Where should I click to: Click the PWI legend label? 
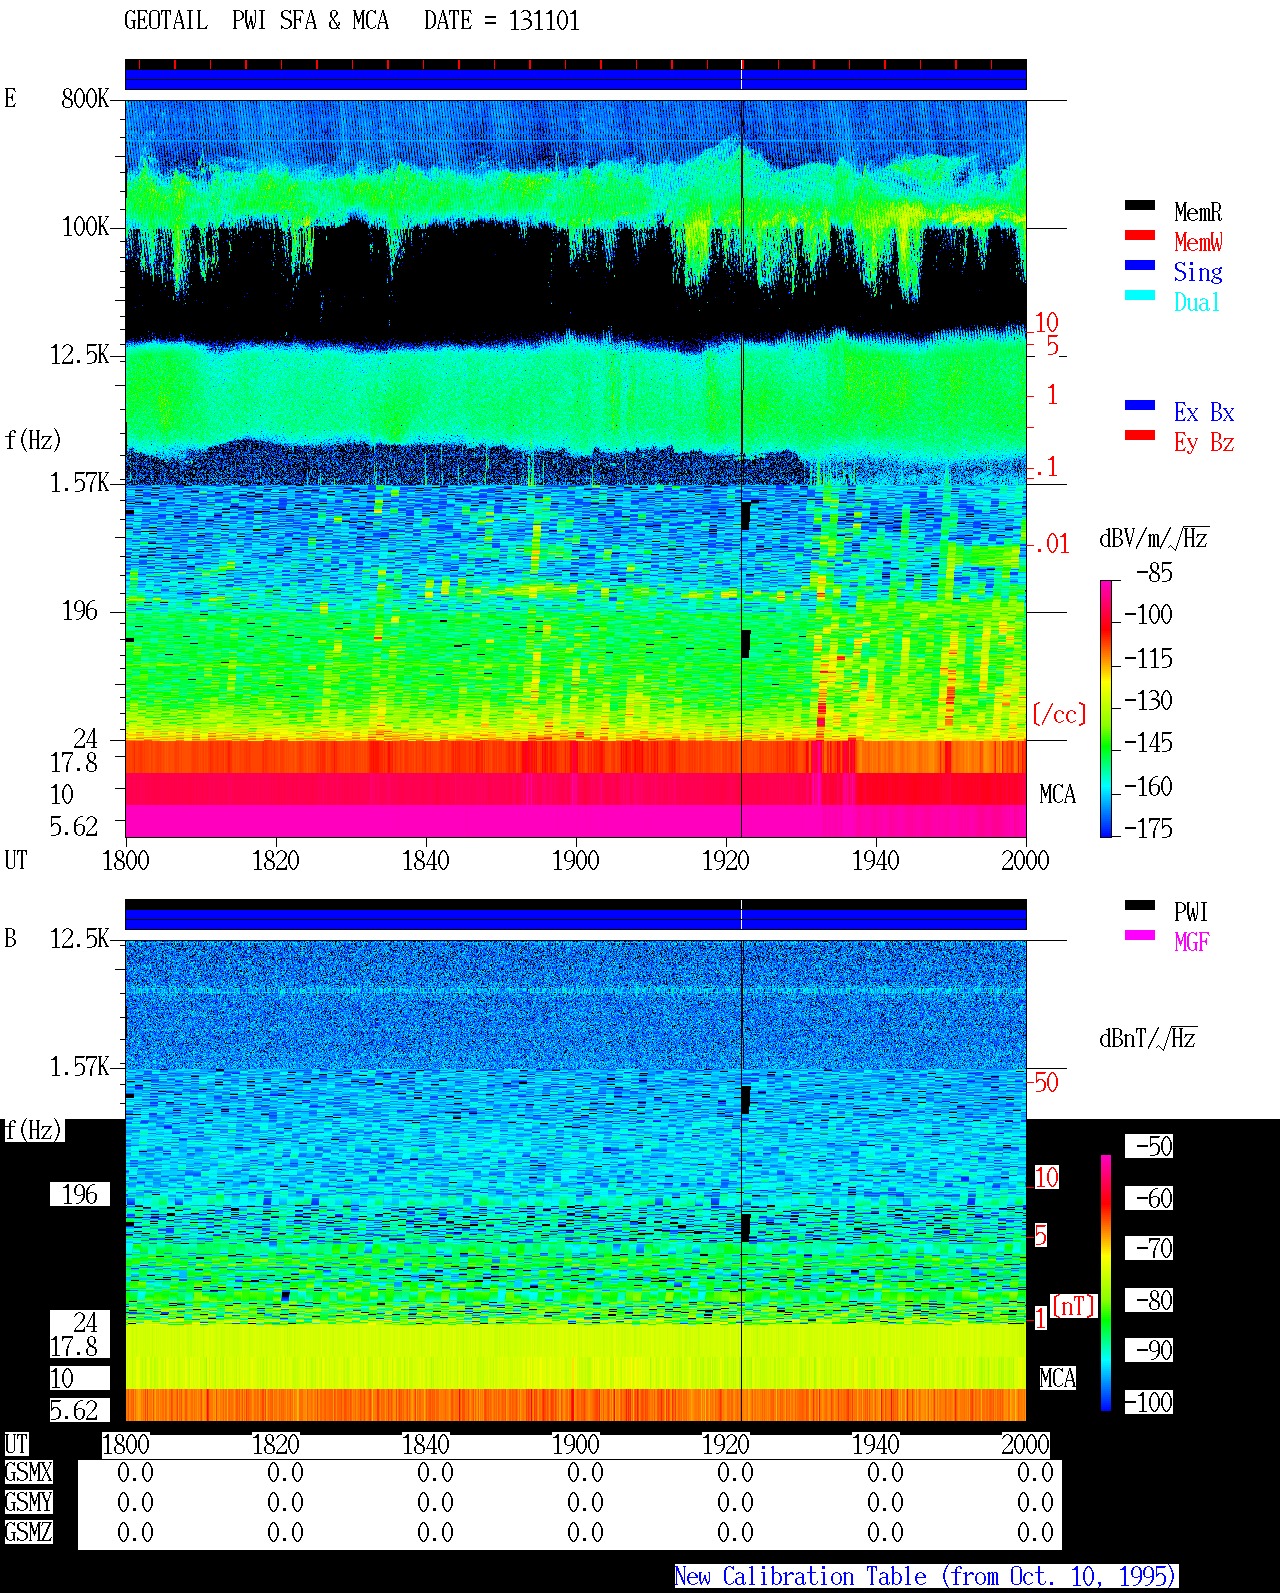1191,912
